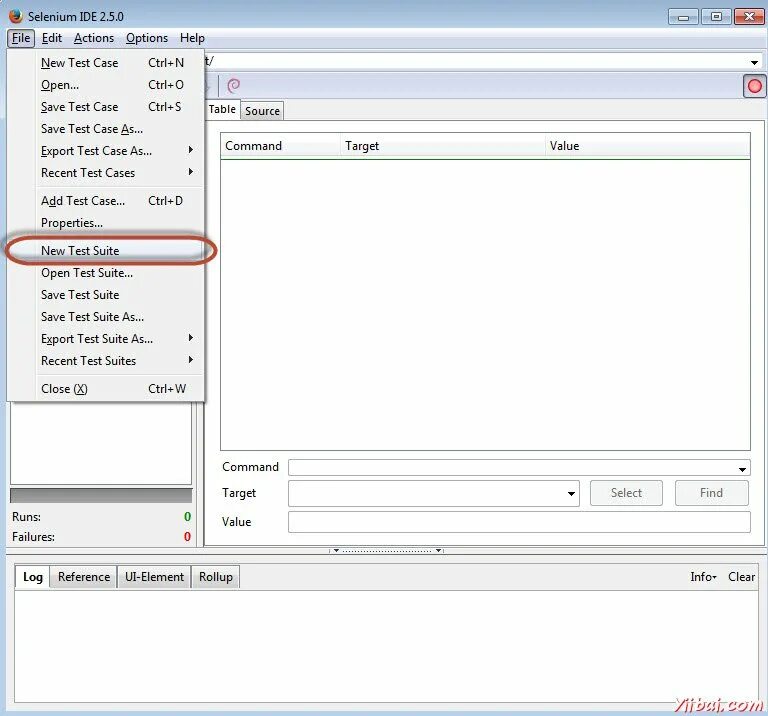The image size is (768, 716).
Task: Click the spiral rollup rules icon
Action: pos(234,86)
